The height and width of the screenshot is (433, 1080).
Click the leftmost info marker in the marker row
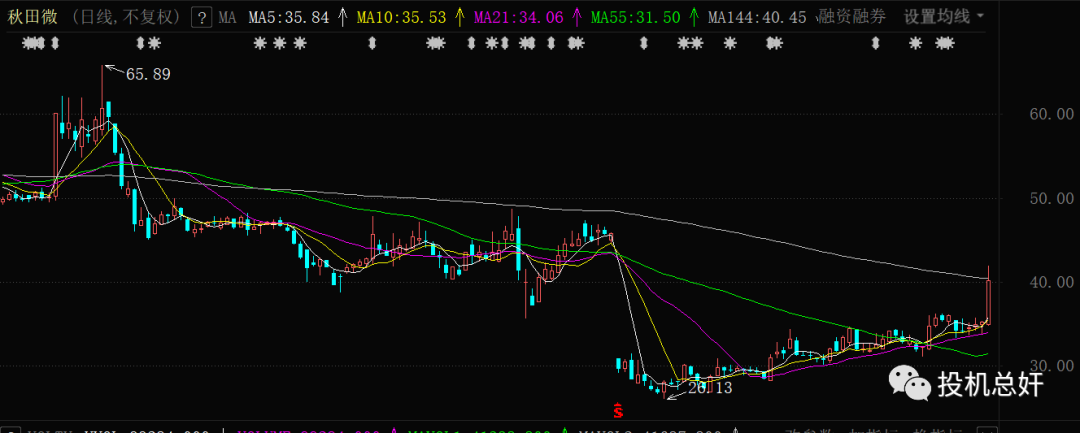click(x=33, y=43)
